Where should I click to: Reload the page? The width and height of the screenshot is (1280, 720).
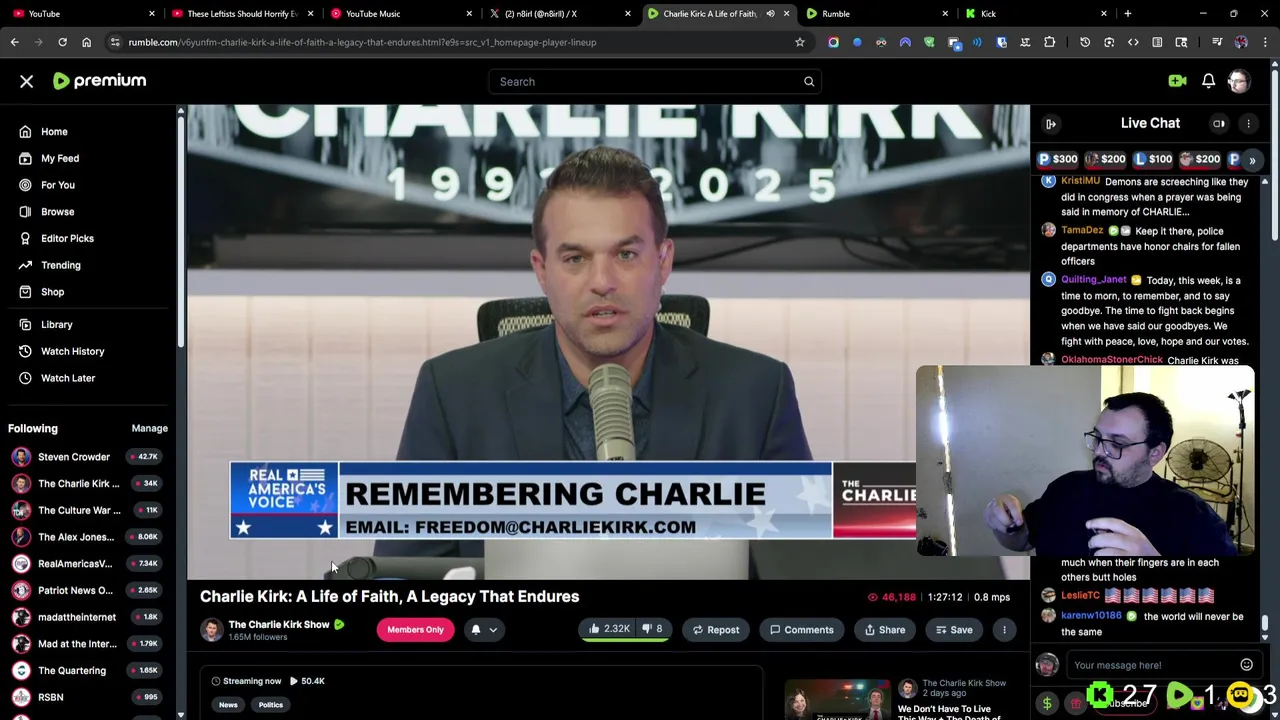(x=62, y=42)
